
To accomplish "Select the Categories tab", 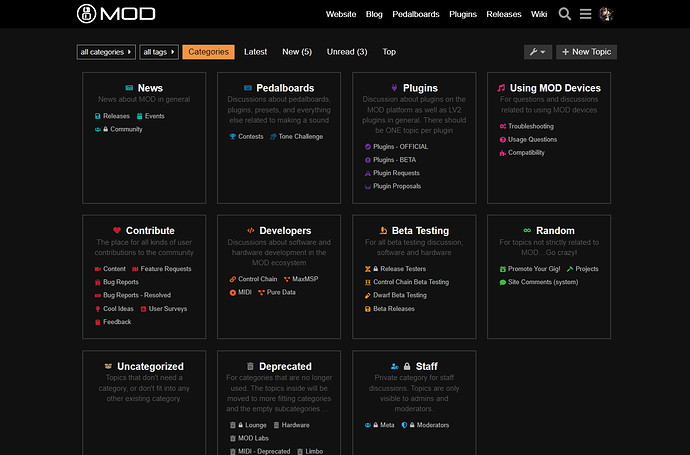I will click(209, 52).
